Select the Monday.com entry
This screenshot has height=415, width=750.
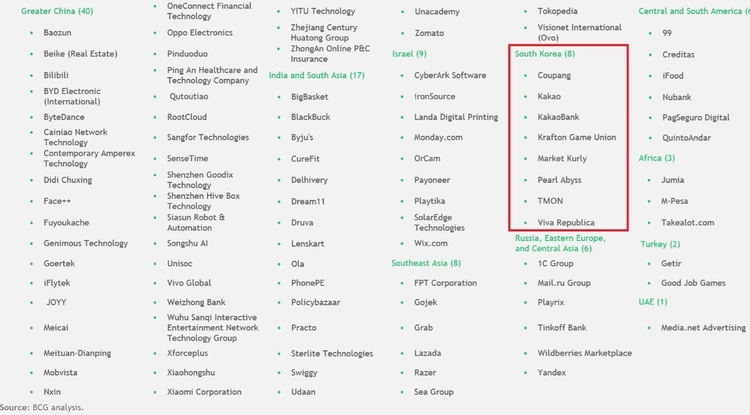(438, 137)
